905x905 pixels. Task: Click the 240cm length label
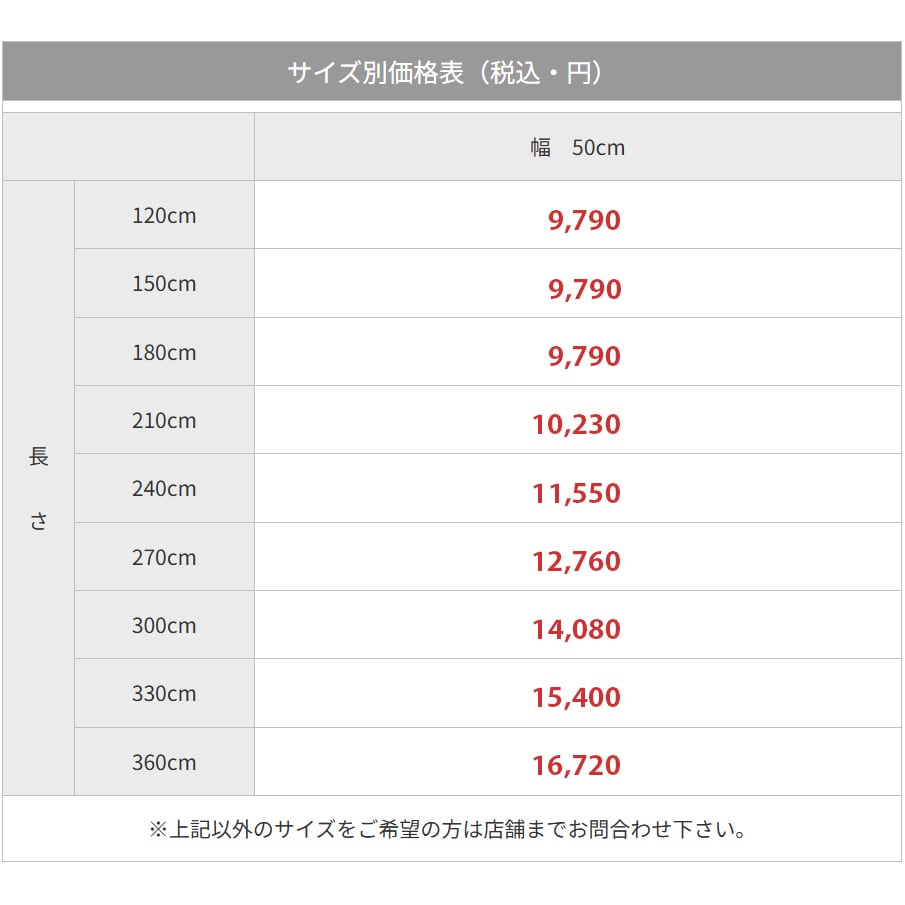164,489
